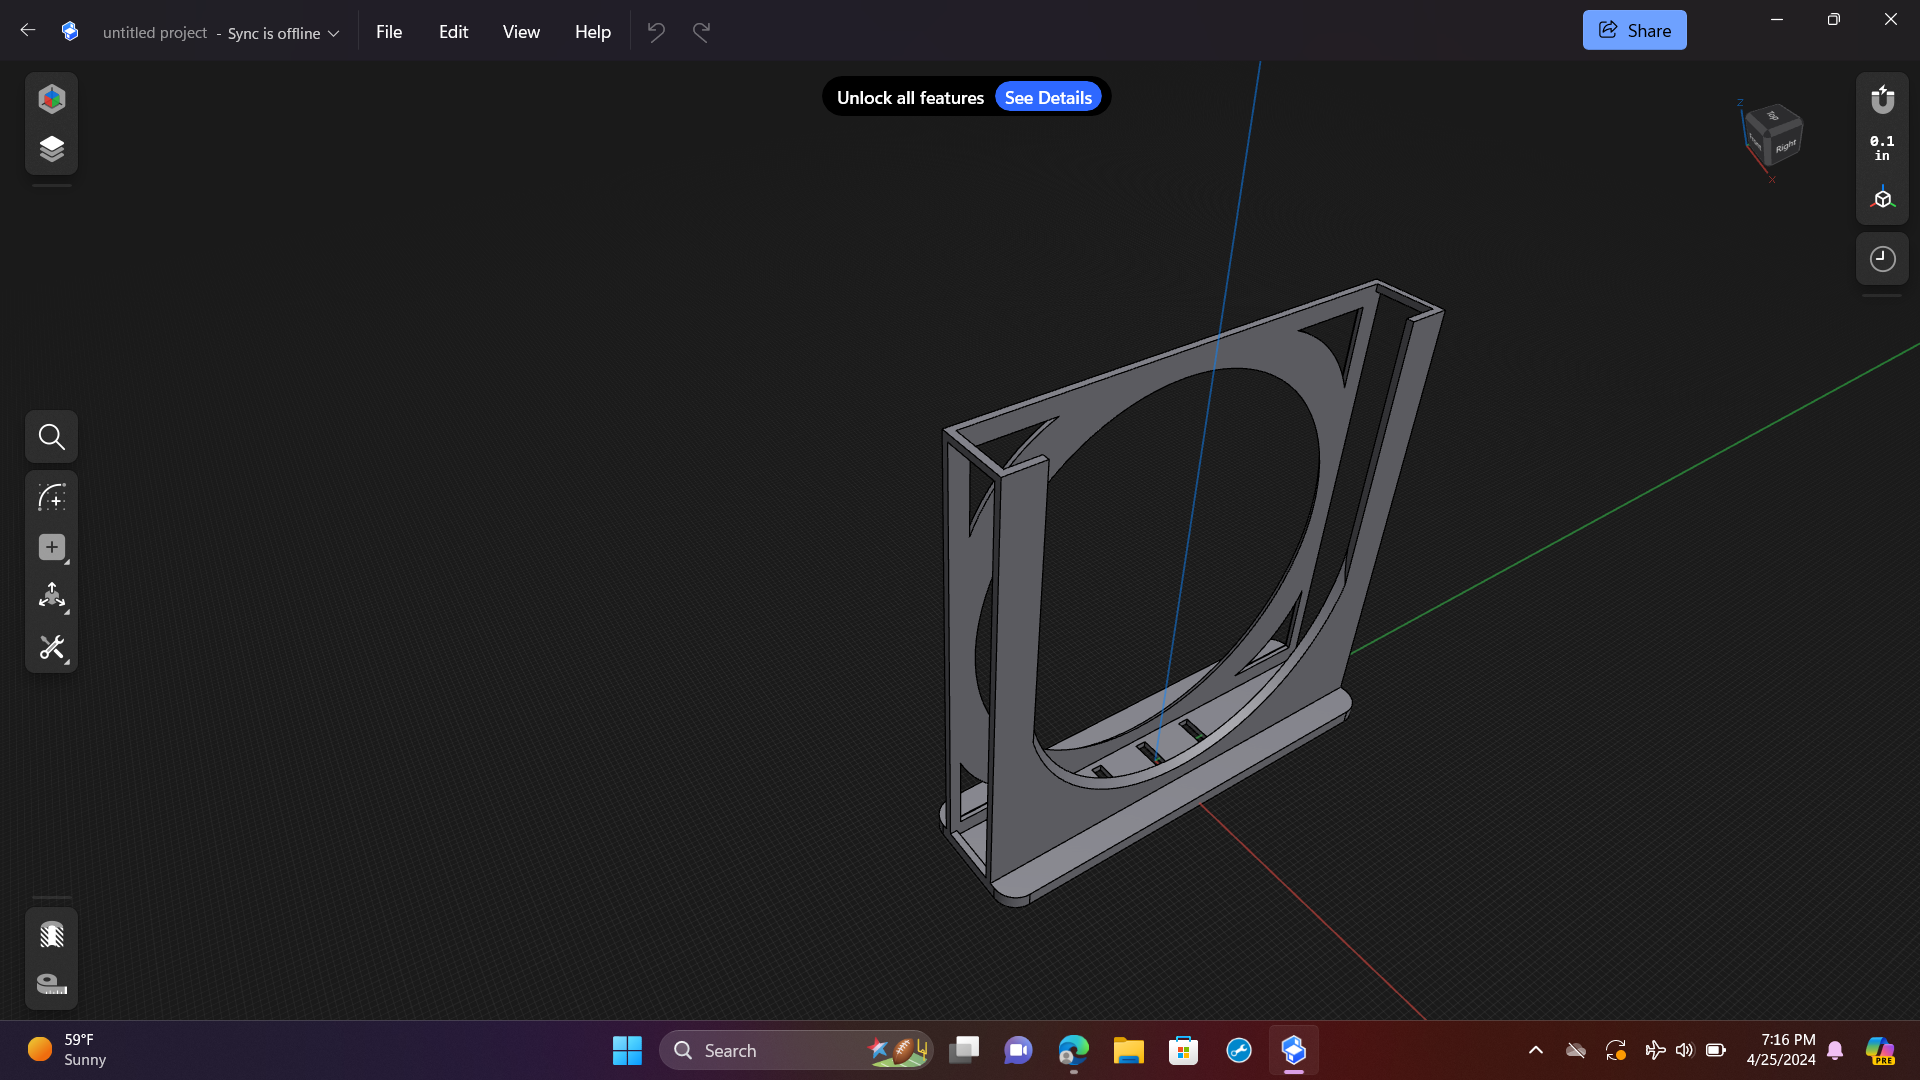The height and width of the screenshot is (1080, 1920).
Task: Toggle axis grid visibility
Action: pyautogui.click(x=1882, y=197)
